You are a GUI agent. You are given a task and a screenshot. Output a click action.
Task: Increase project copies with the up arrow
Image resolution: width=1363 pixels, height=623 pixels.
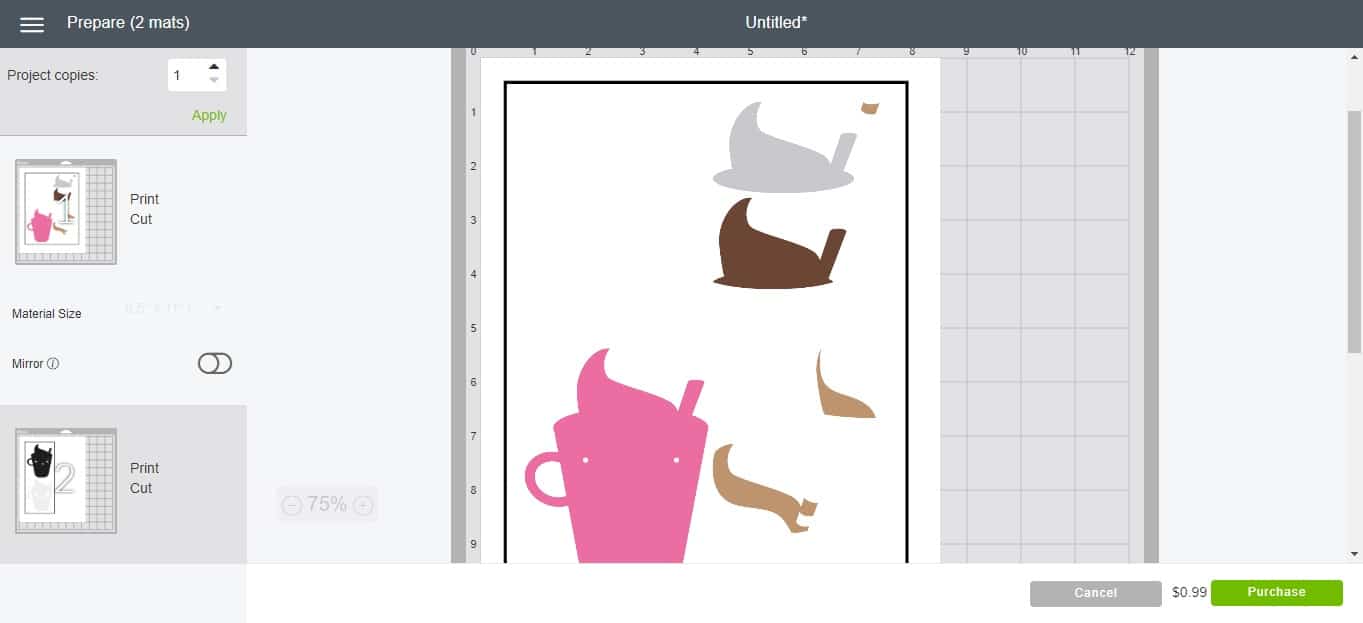[213, 67]
